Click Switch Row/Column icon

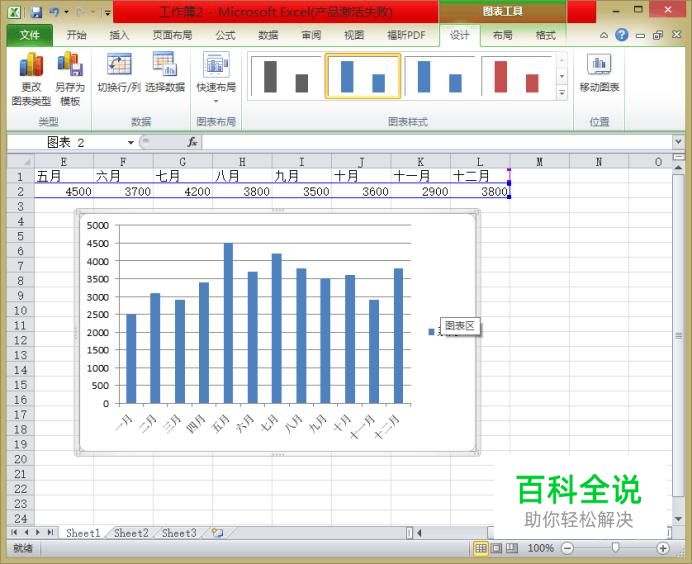[119, 64]
